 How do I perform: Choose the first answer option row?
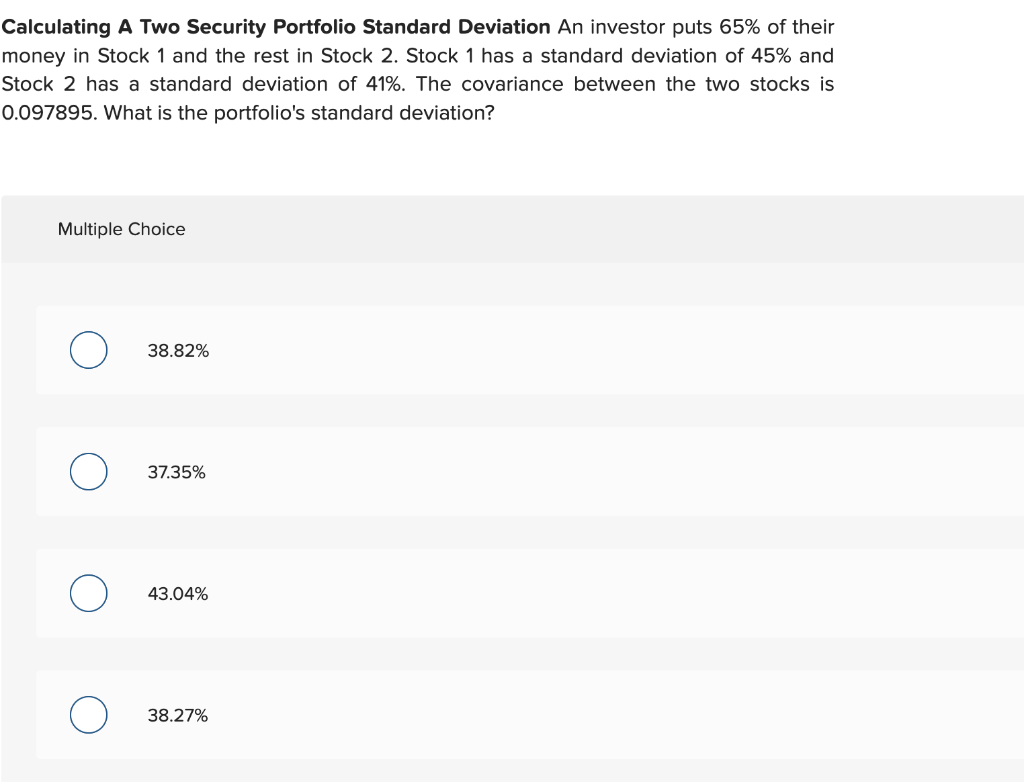pos(500,350)
